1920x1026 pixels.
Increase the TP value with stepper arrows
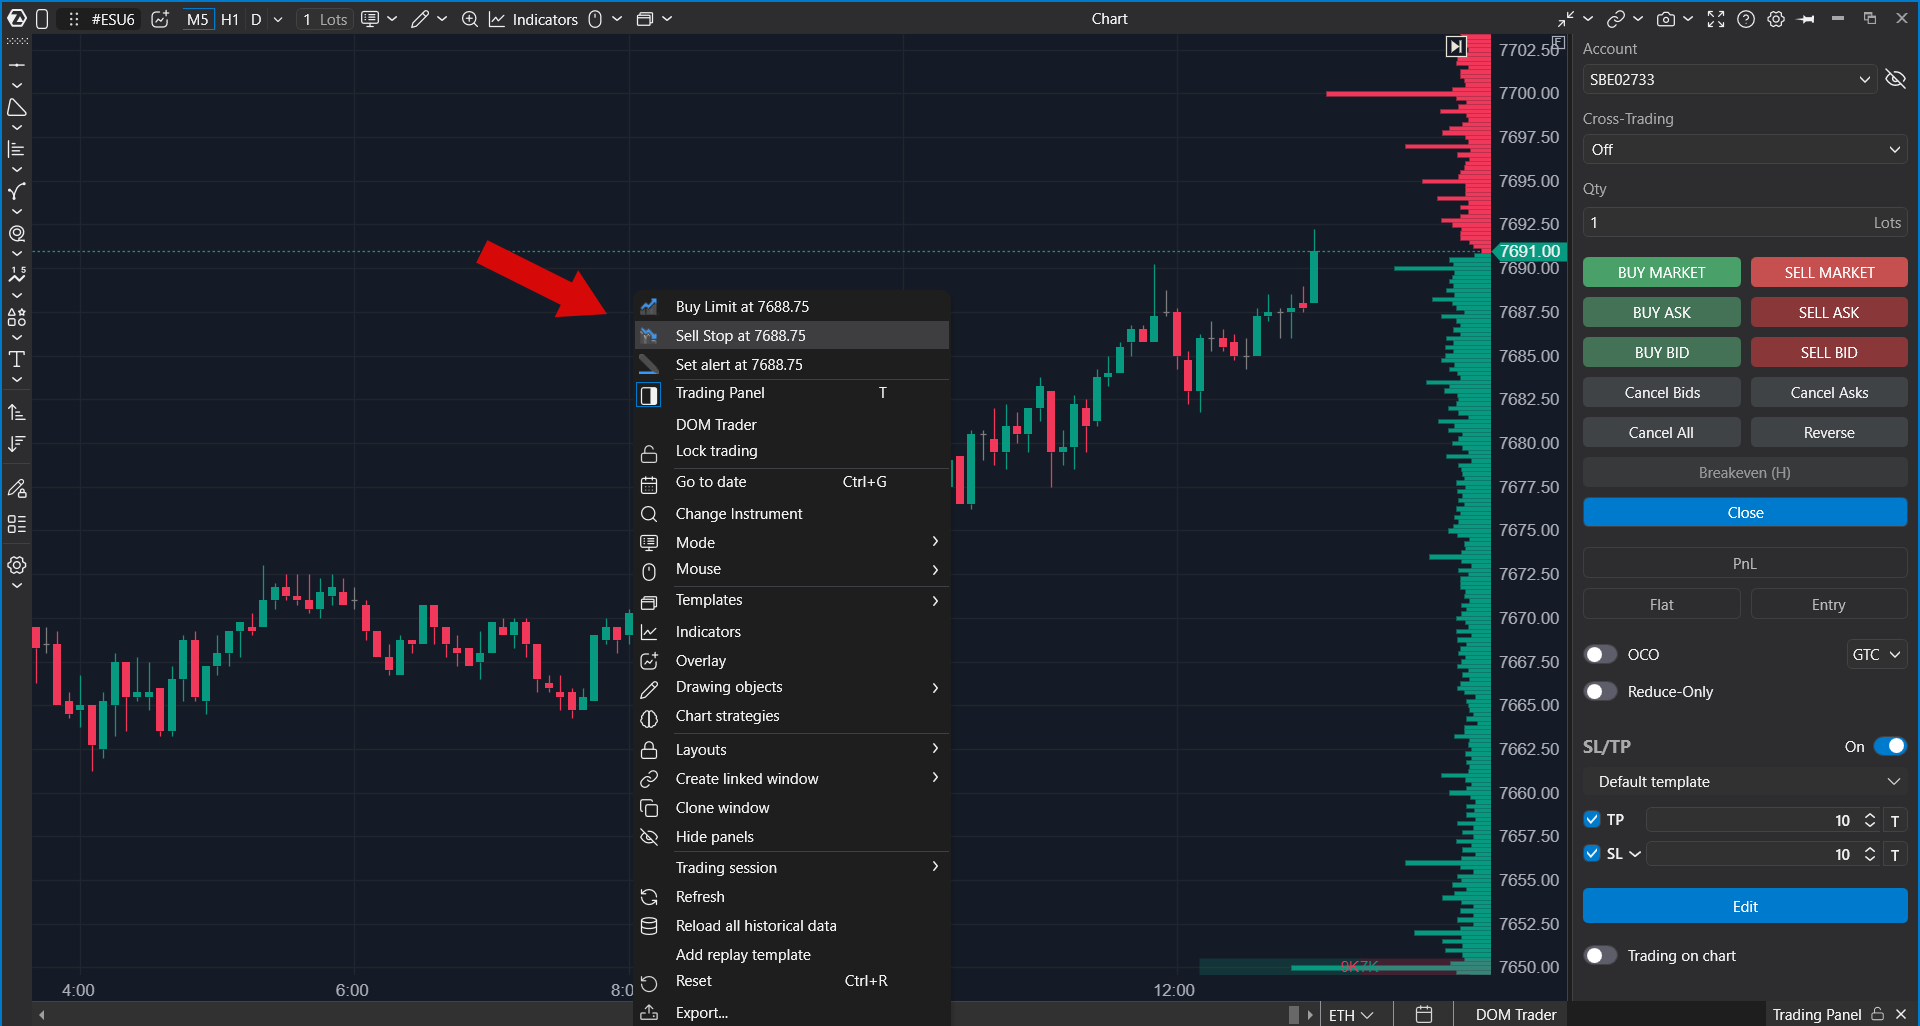[x=1870, y=815]
